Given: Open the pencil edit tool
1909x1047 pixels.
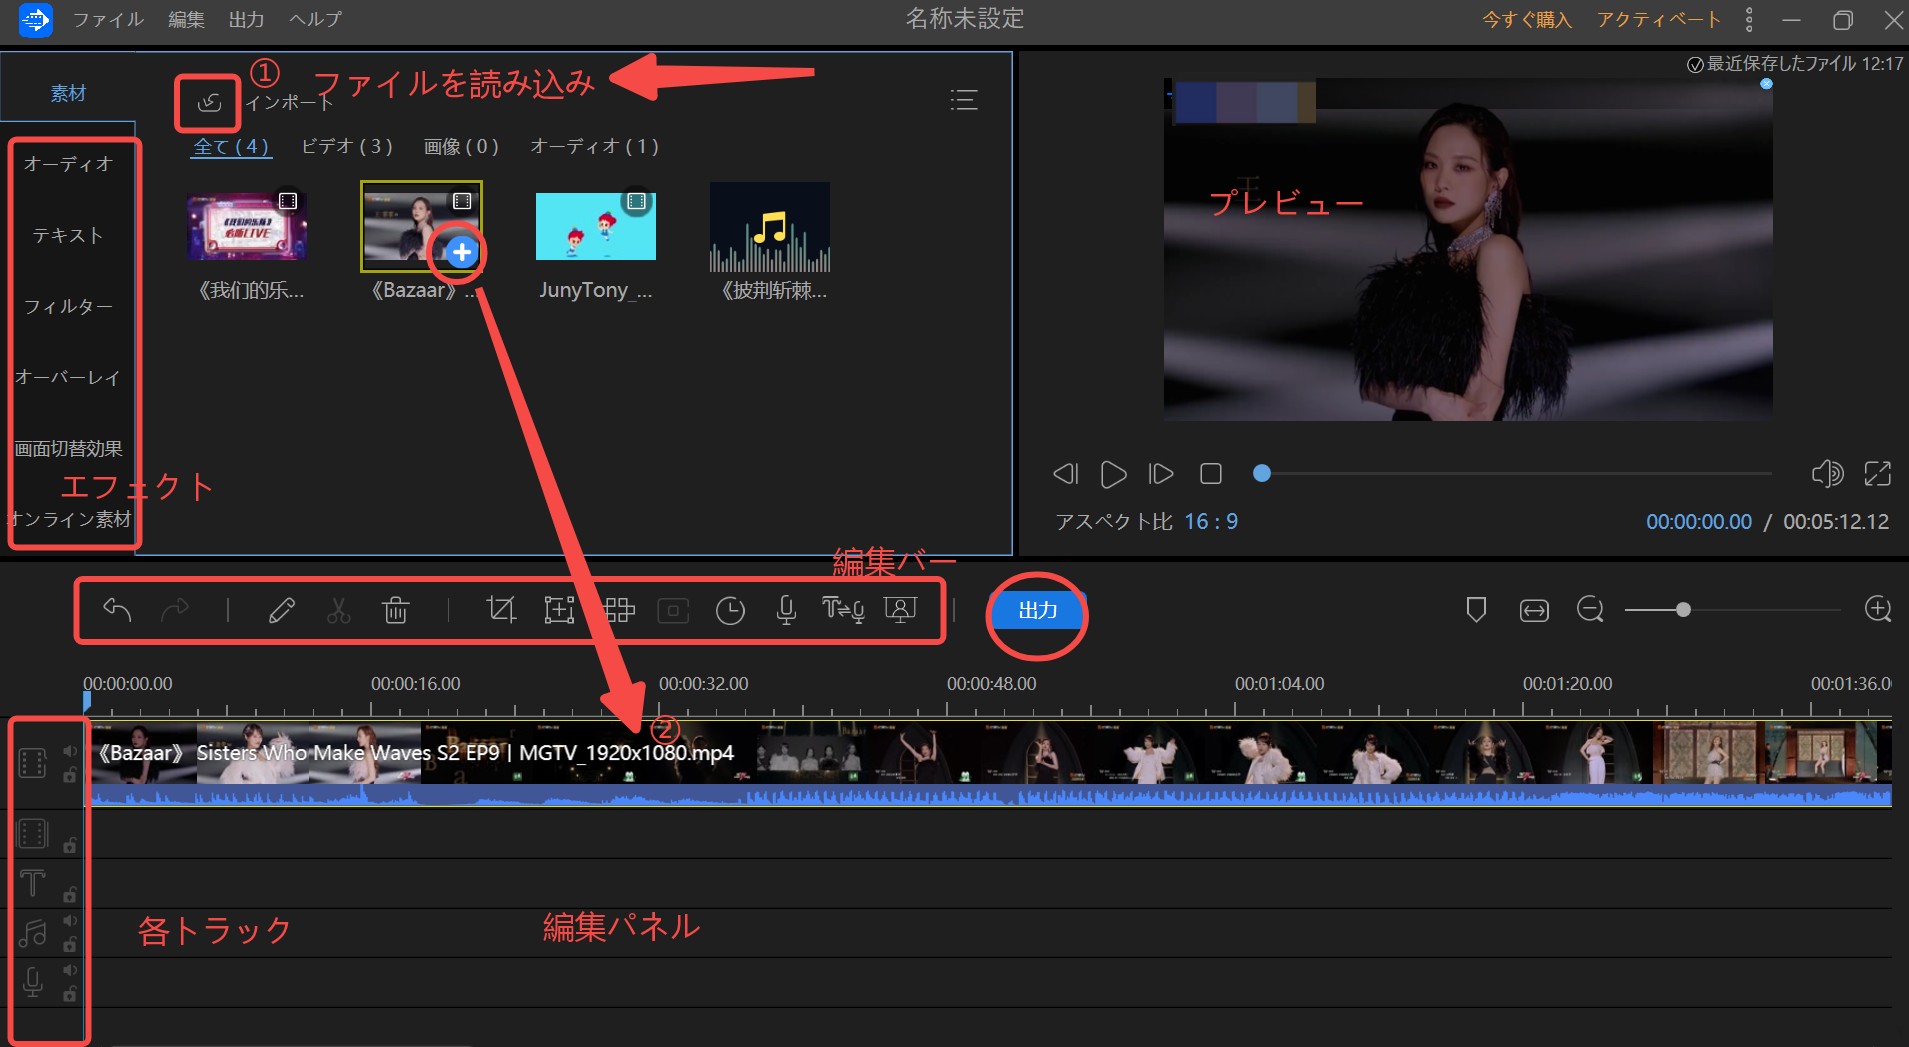Looking at the screenshot, I should [x=282, y=610].
